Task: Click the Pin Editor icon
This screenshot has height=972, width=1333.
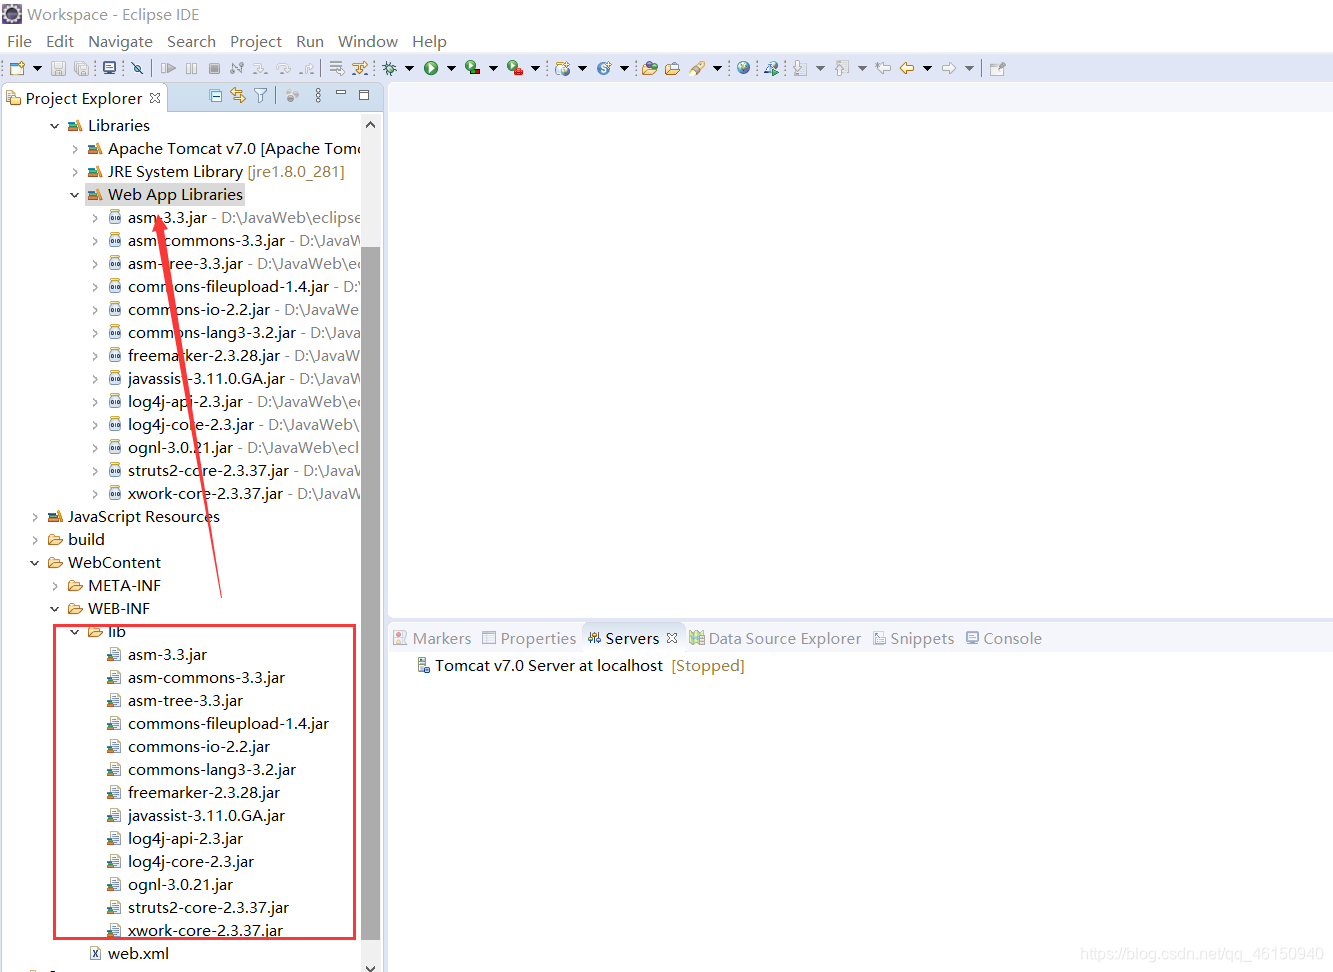Action: pos(997,68)
